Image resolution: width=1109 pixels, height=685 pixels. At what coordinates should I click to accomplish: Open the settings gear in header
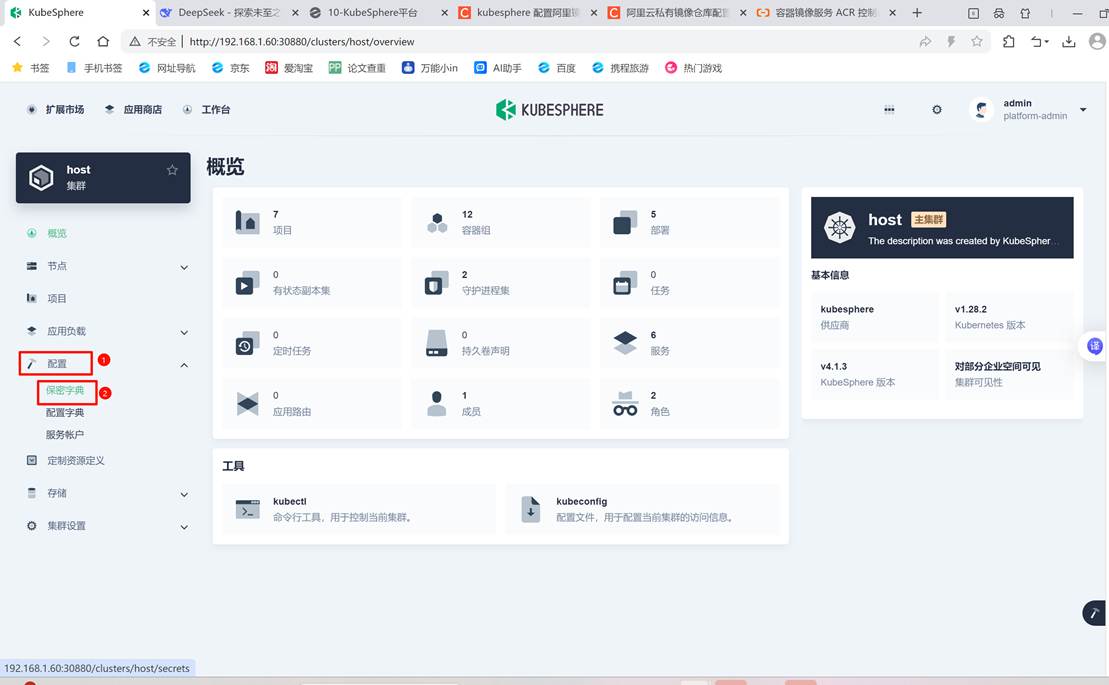[936, 110]
